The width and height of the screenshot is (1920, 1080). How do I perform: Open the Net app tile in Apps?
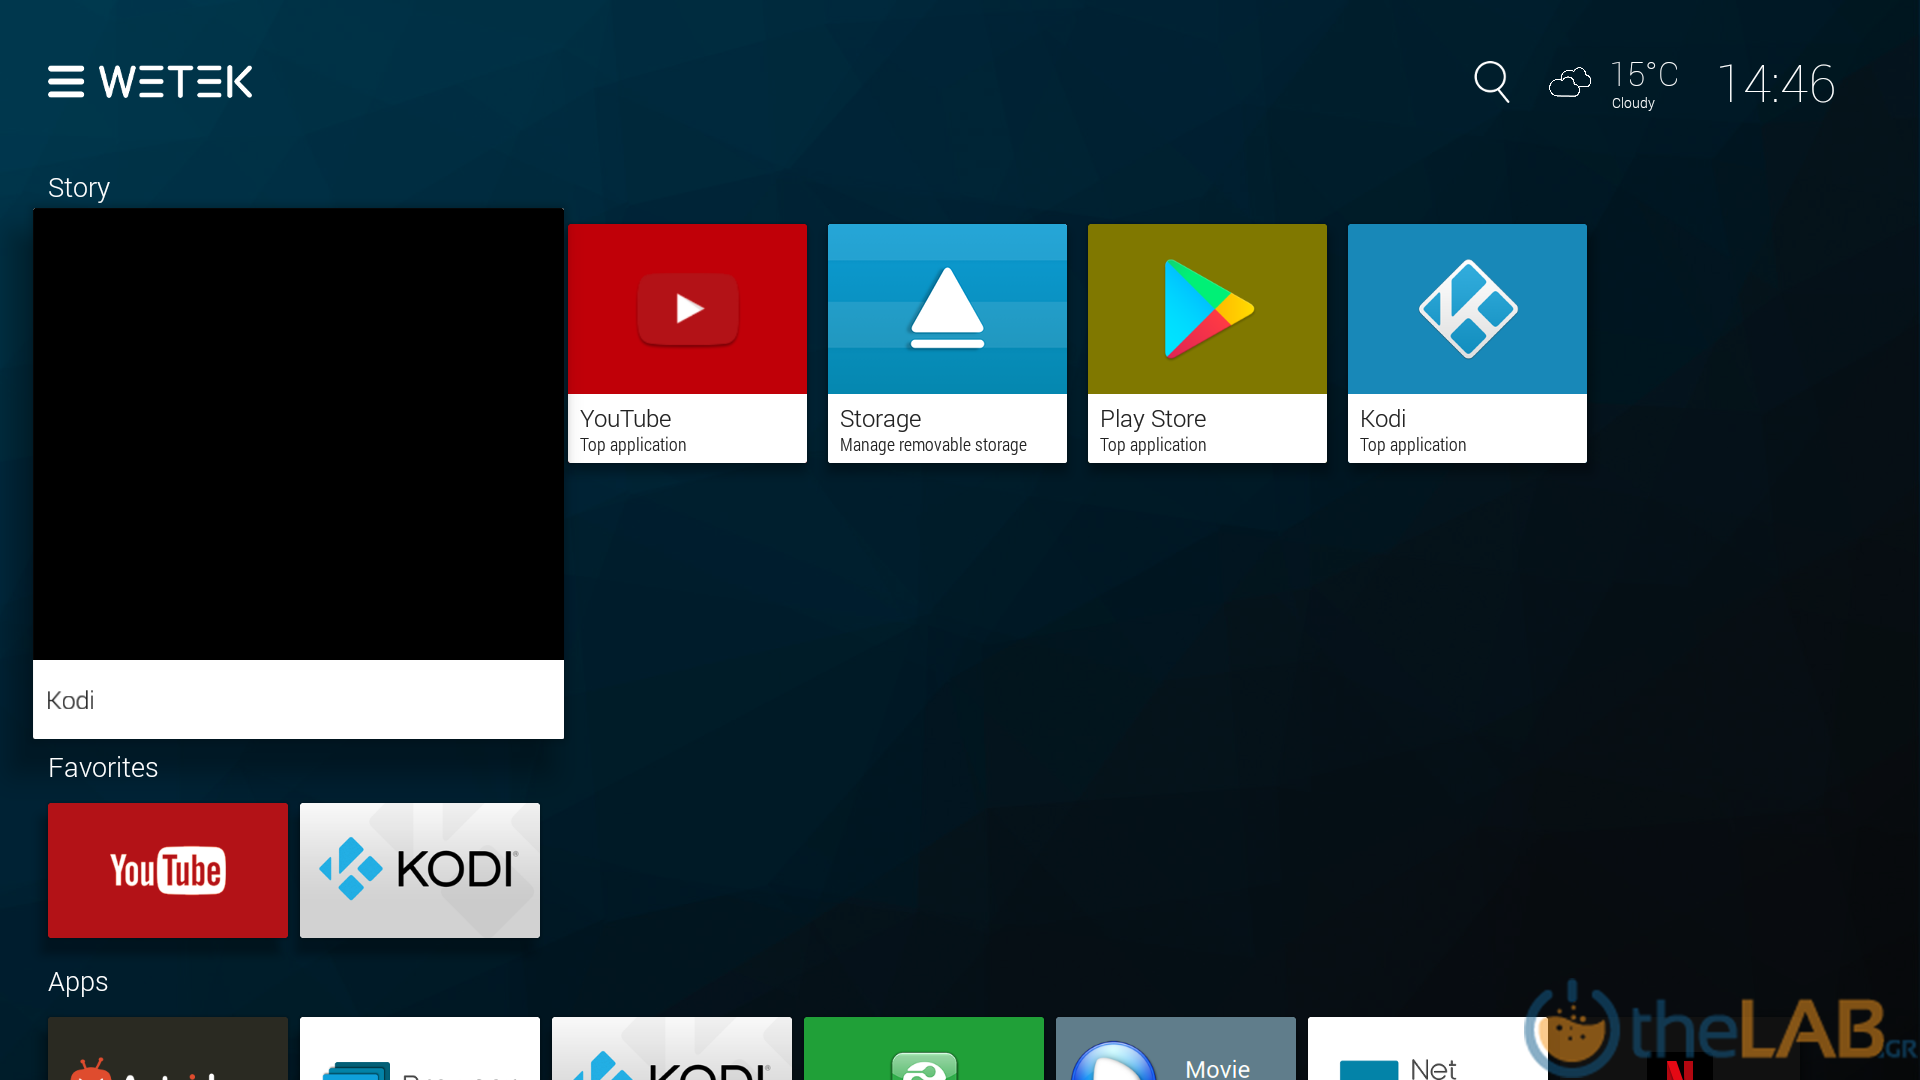[1426, 1050]
